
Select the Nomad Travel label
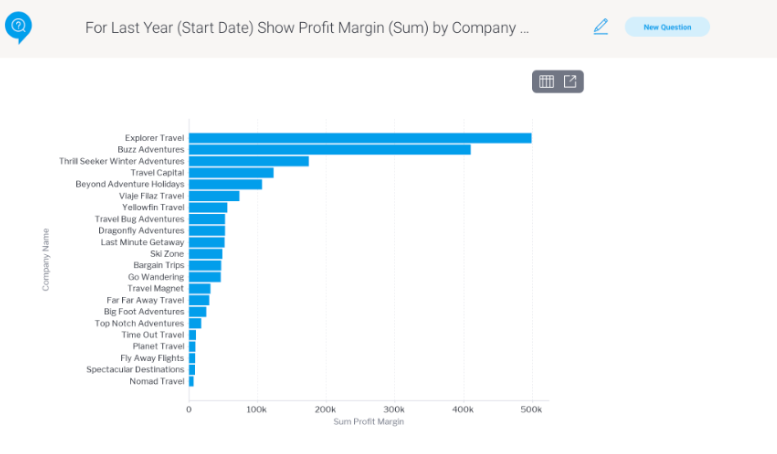click(157, 381)
